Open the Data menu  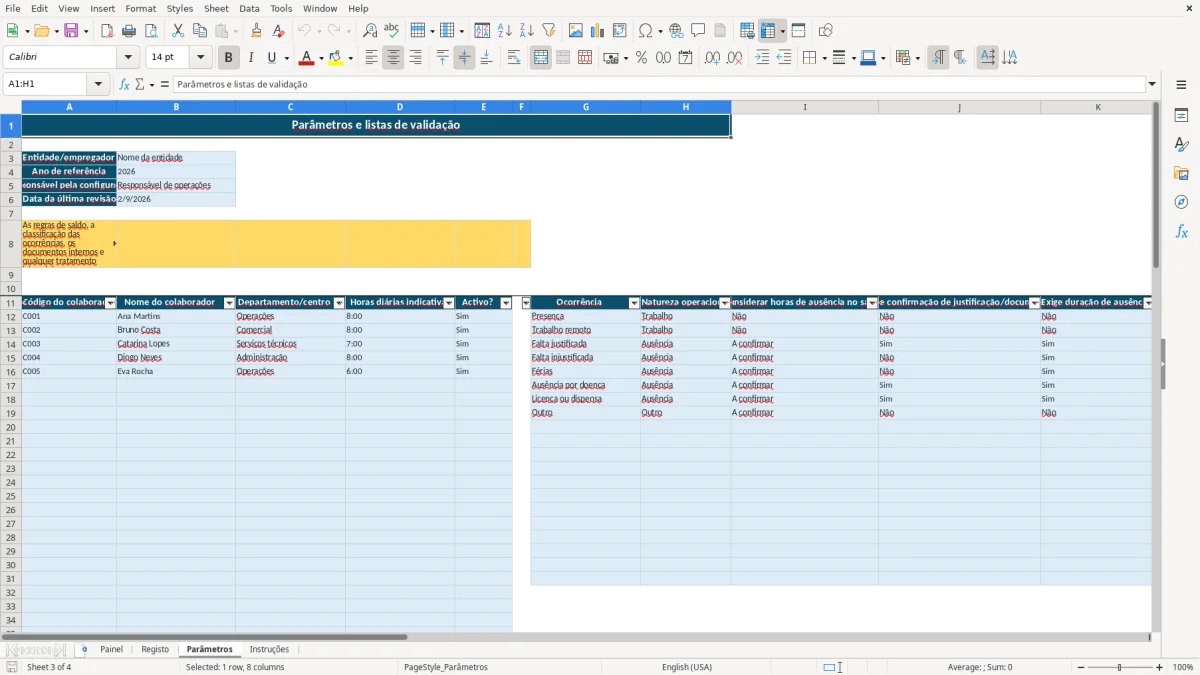(x=249, y=8)
